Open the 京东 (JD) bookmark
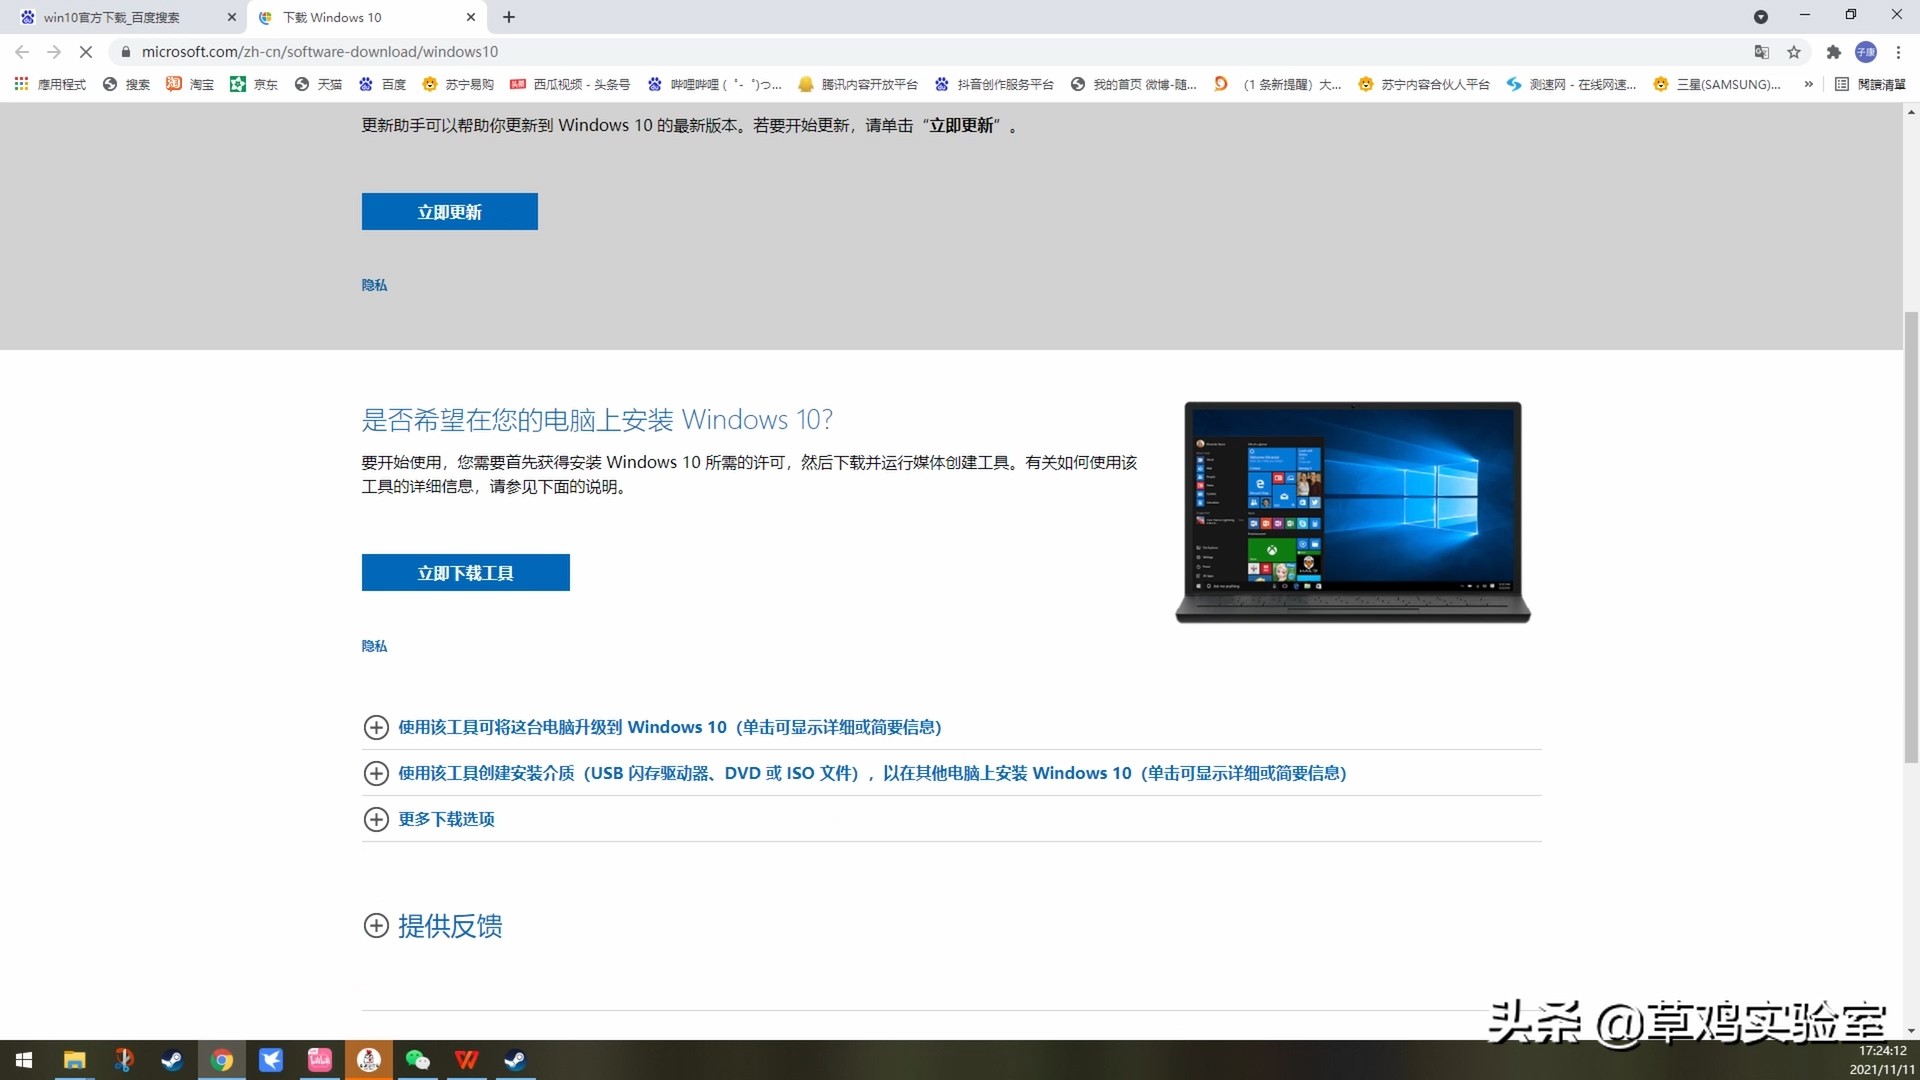Screen dimensions: 1920x1080 (265, 84)
